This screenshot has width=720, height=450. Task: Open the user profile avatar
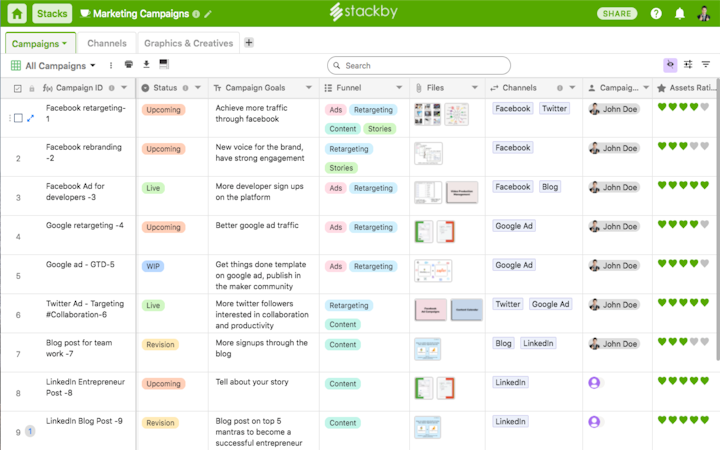tap(703, 13)
